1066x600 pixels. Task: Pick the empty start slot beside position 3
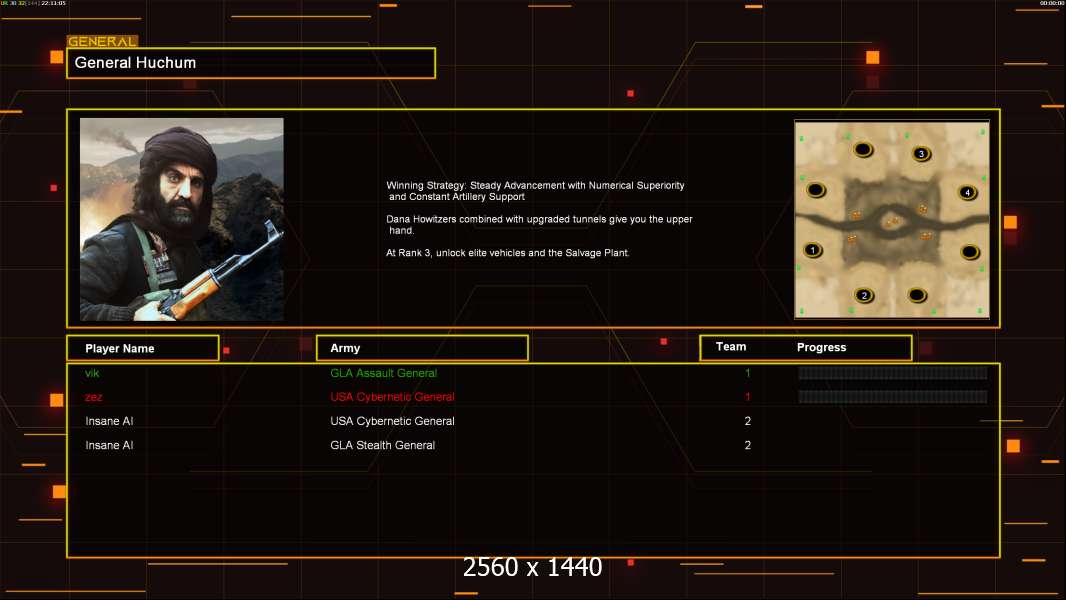[863, 149]
